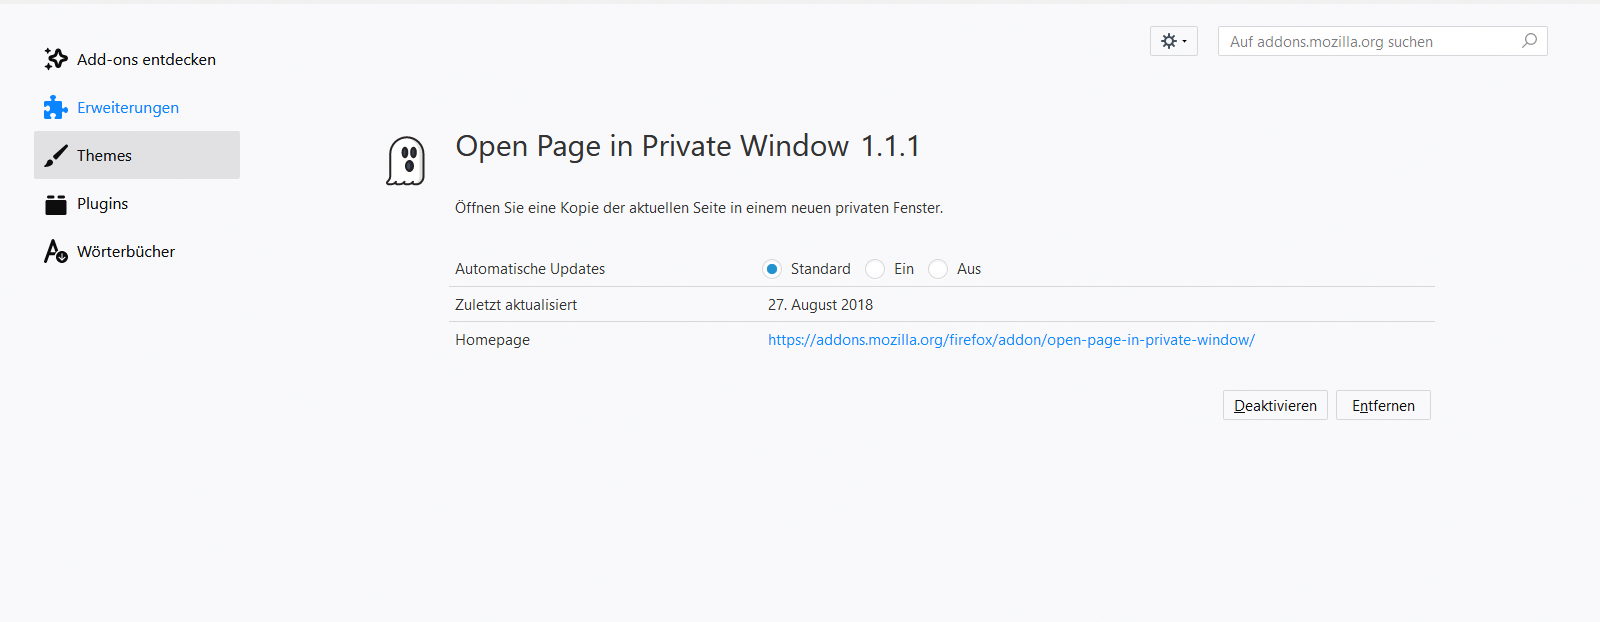The image size is (1600, 622).
Task: Click the Wörterbücher dictionary icon
Action: pos(56,251)
